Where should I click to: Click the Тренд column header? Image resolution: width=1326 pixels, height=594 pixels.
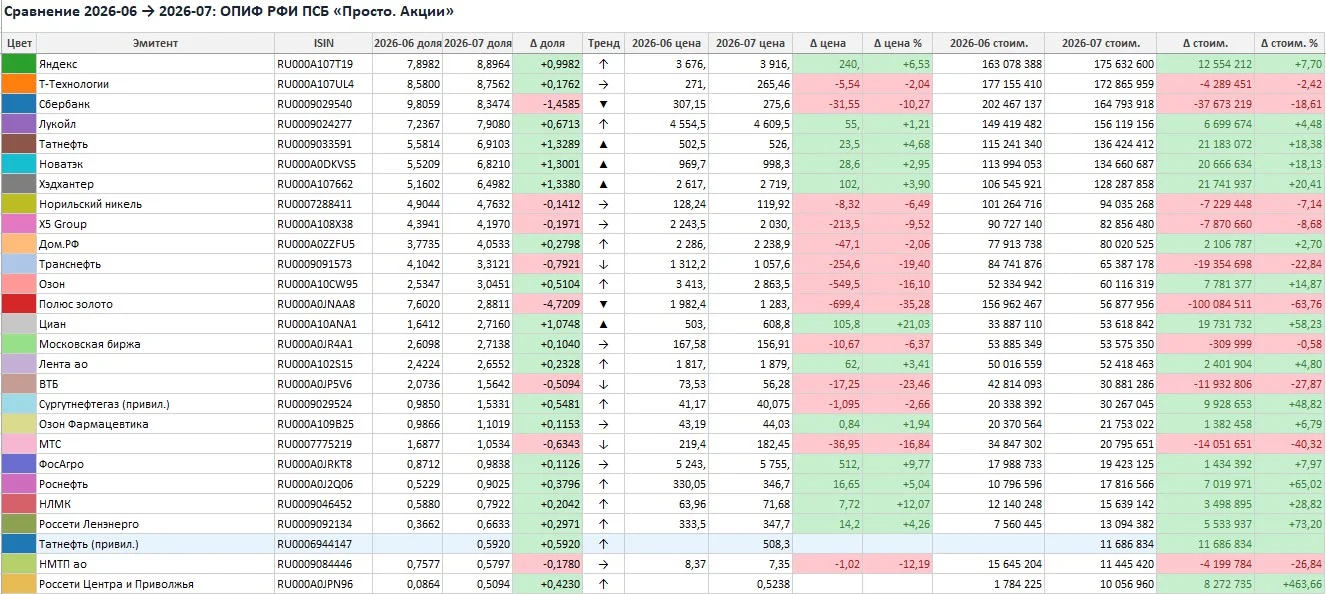[x=604, y=43]
